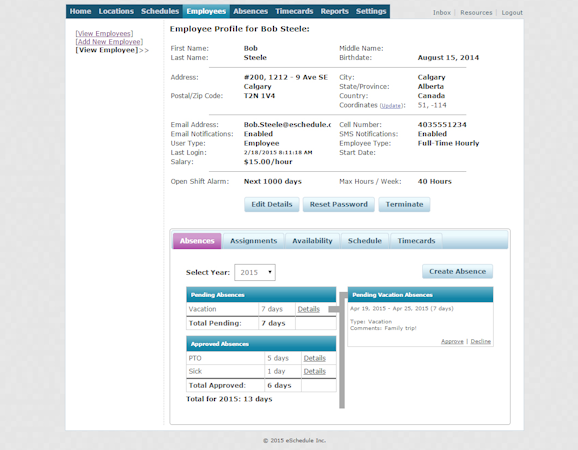Click the Edit Details button

272,204
